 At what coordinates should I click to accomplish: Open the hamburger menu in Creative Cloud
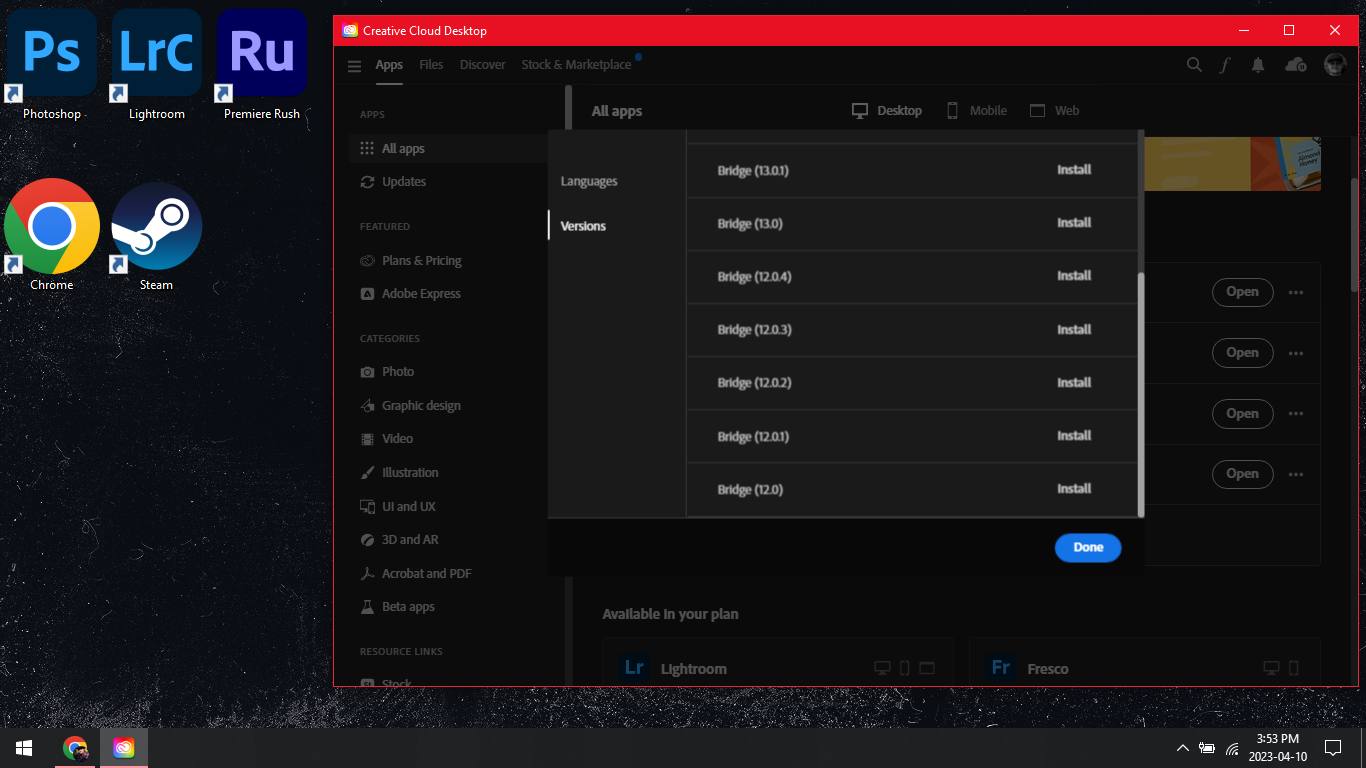pyautogui.click(x=354, y=66)
